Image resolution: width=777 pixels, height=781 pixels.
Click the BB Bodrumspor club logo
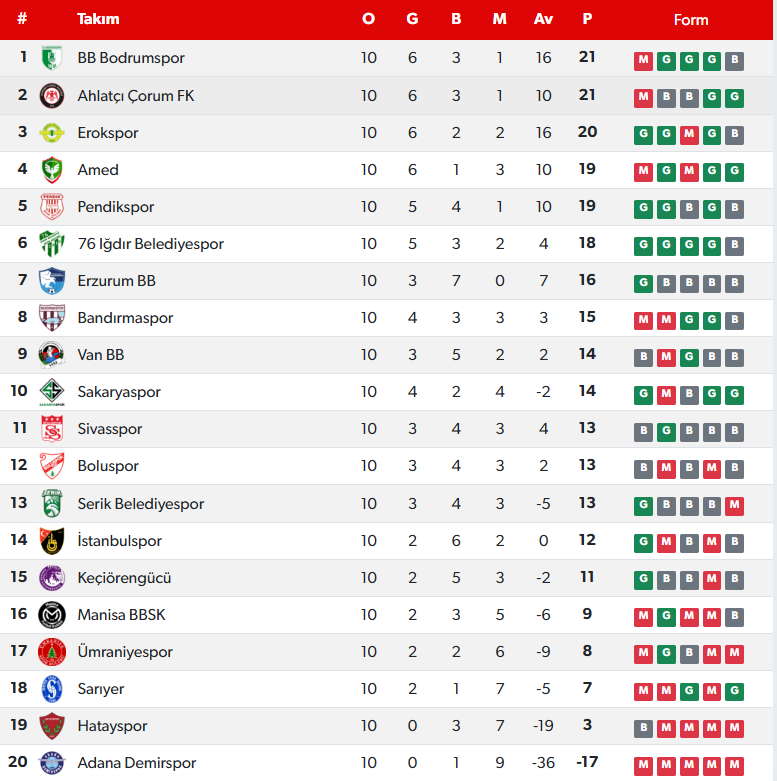point(51,59)
